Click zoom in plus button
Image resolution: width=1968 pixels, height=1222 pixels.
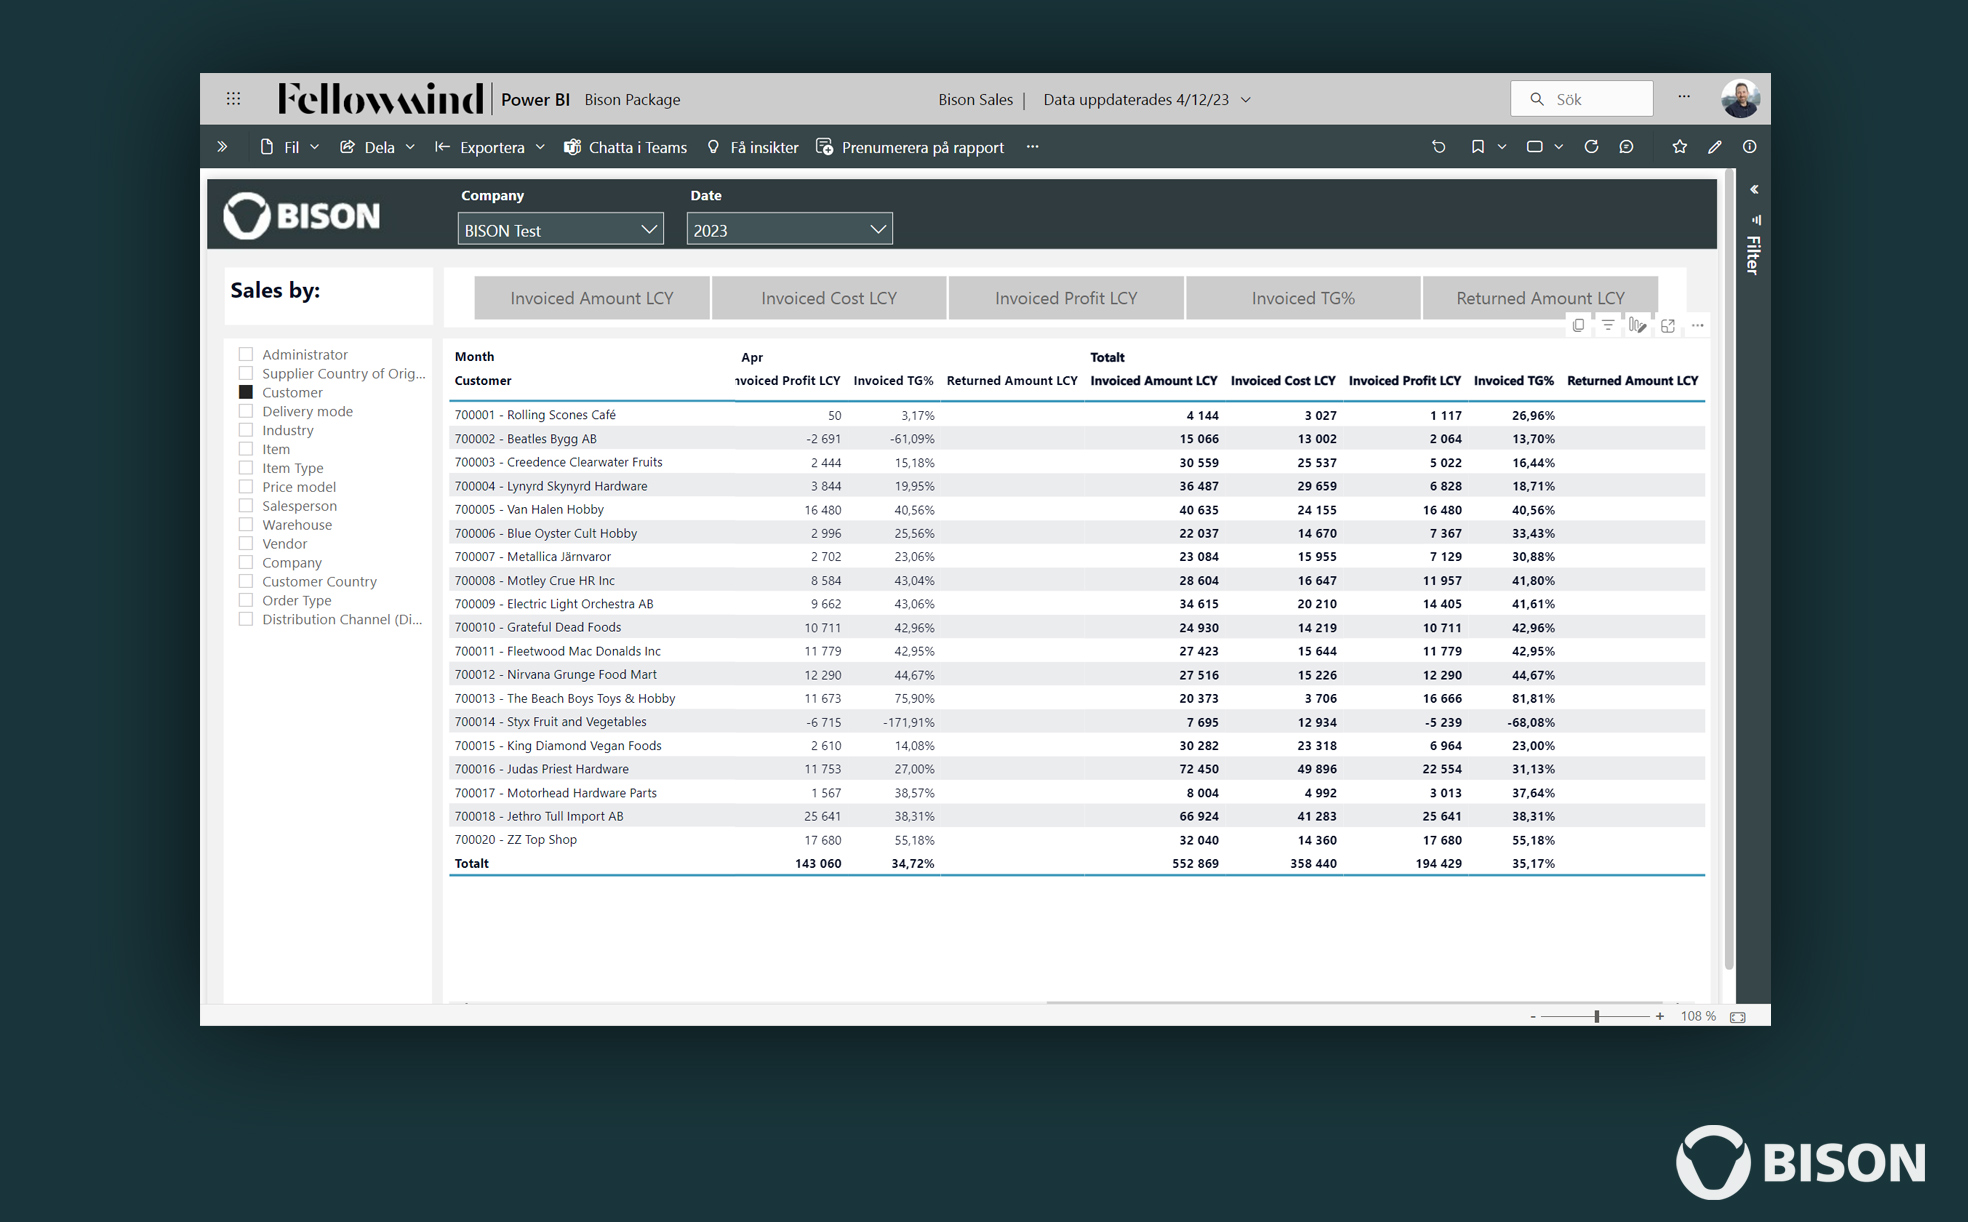tap(1660, 1016)
